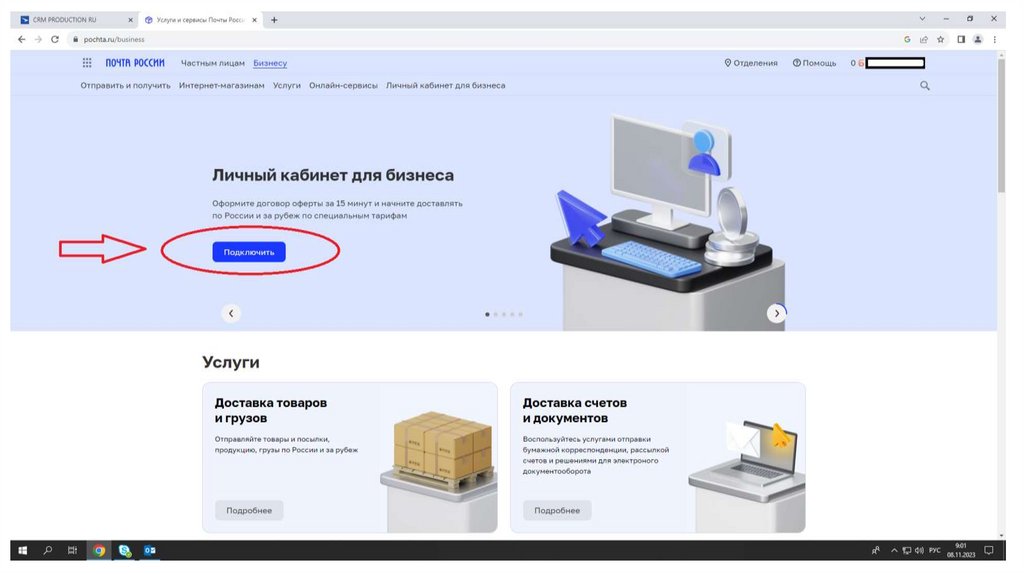This screenshot has width=1024, height=574.
Task: Open the services grid menu icon
Action: (87, 63)
